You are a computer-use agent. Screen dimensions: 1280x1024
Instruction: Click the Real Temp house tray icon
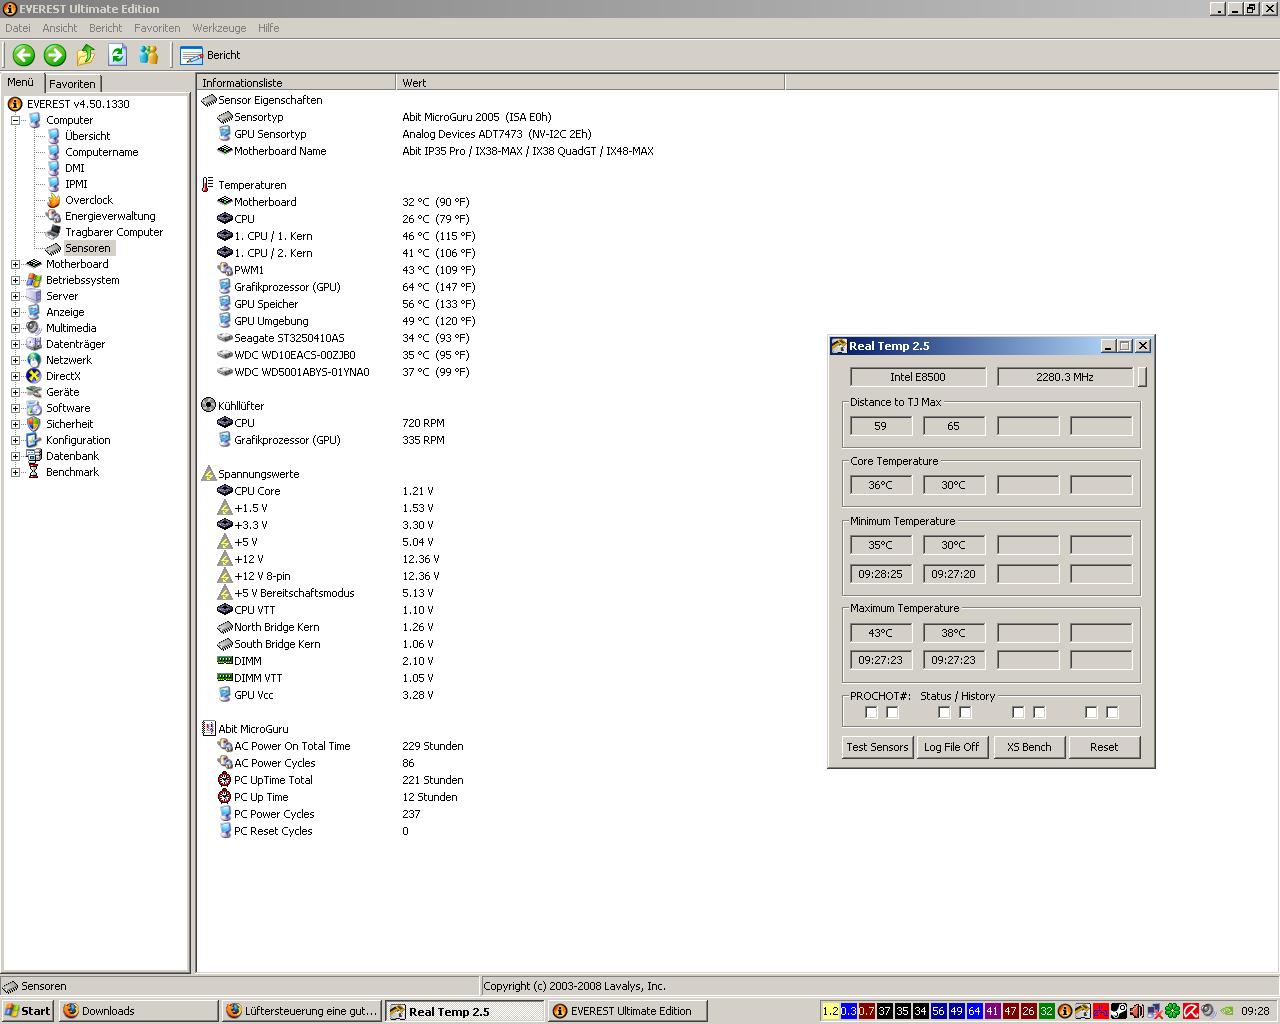click(1083, 1011)
